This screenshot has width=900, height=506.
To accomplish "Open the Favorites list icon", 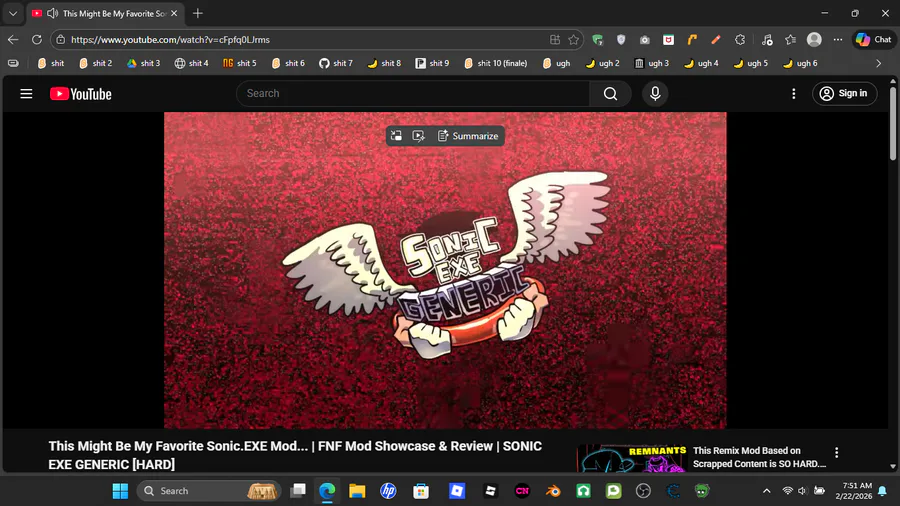I will [790, 40].
